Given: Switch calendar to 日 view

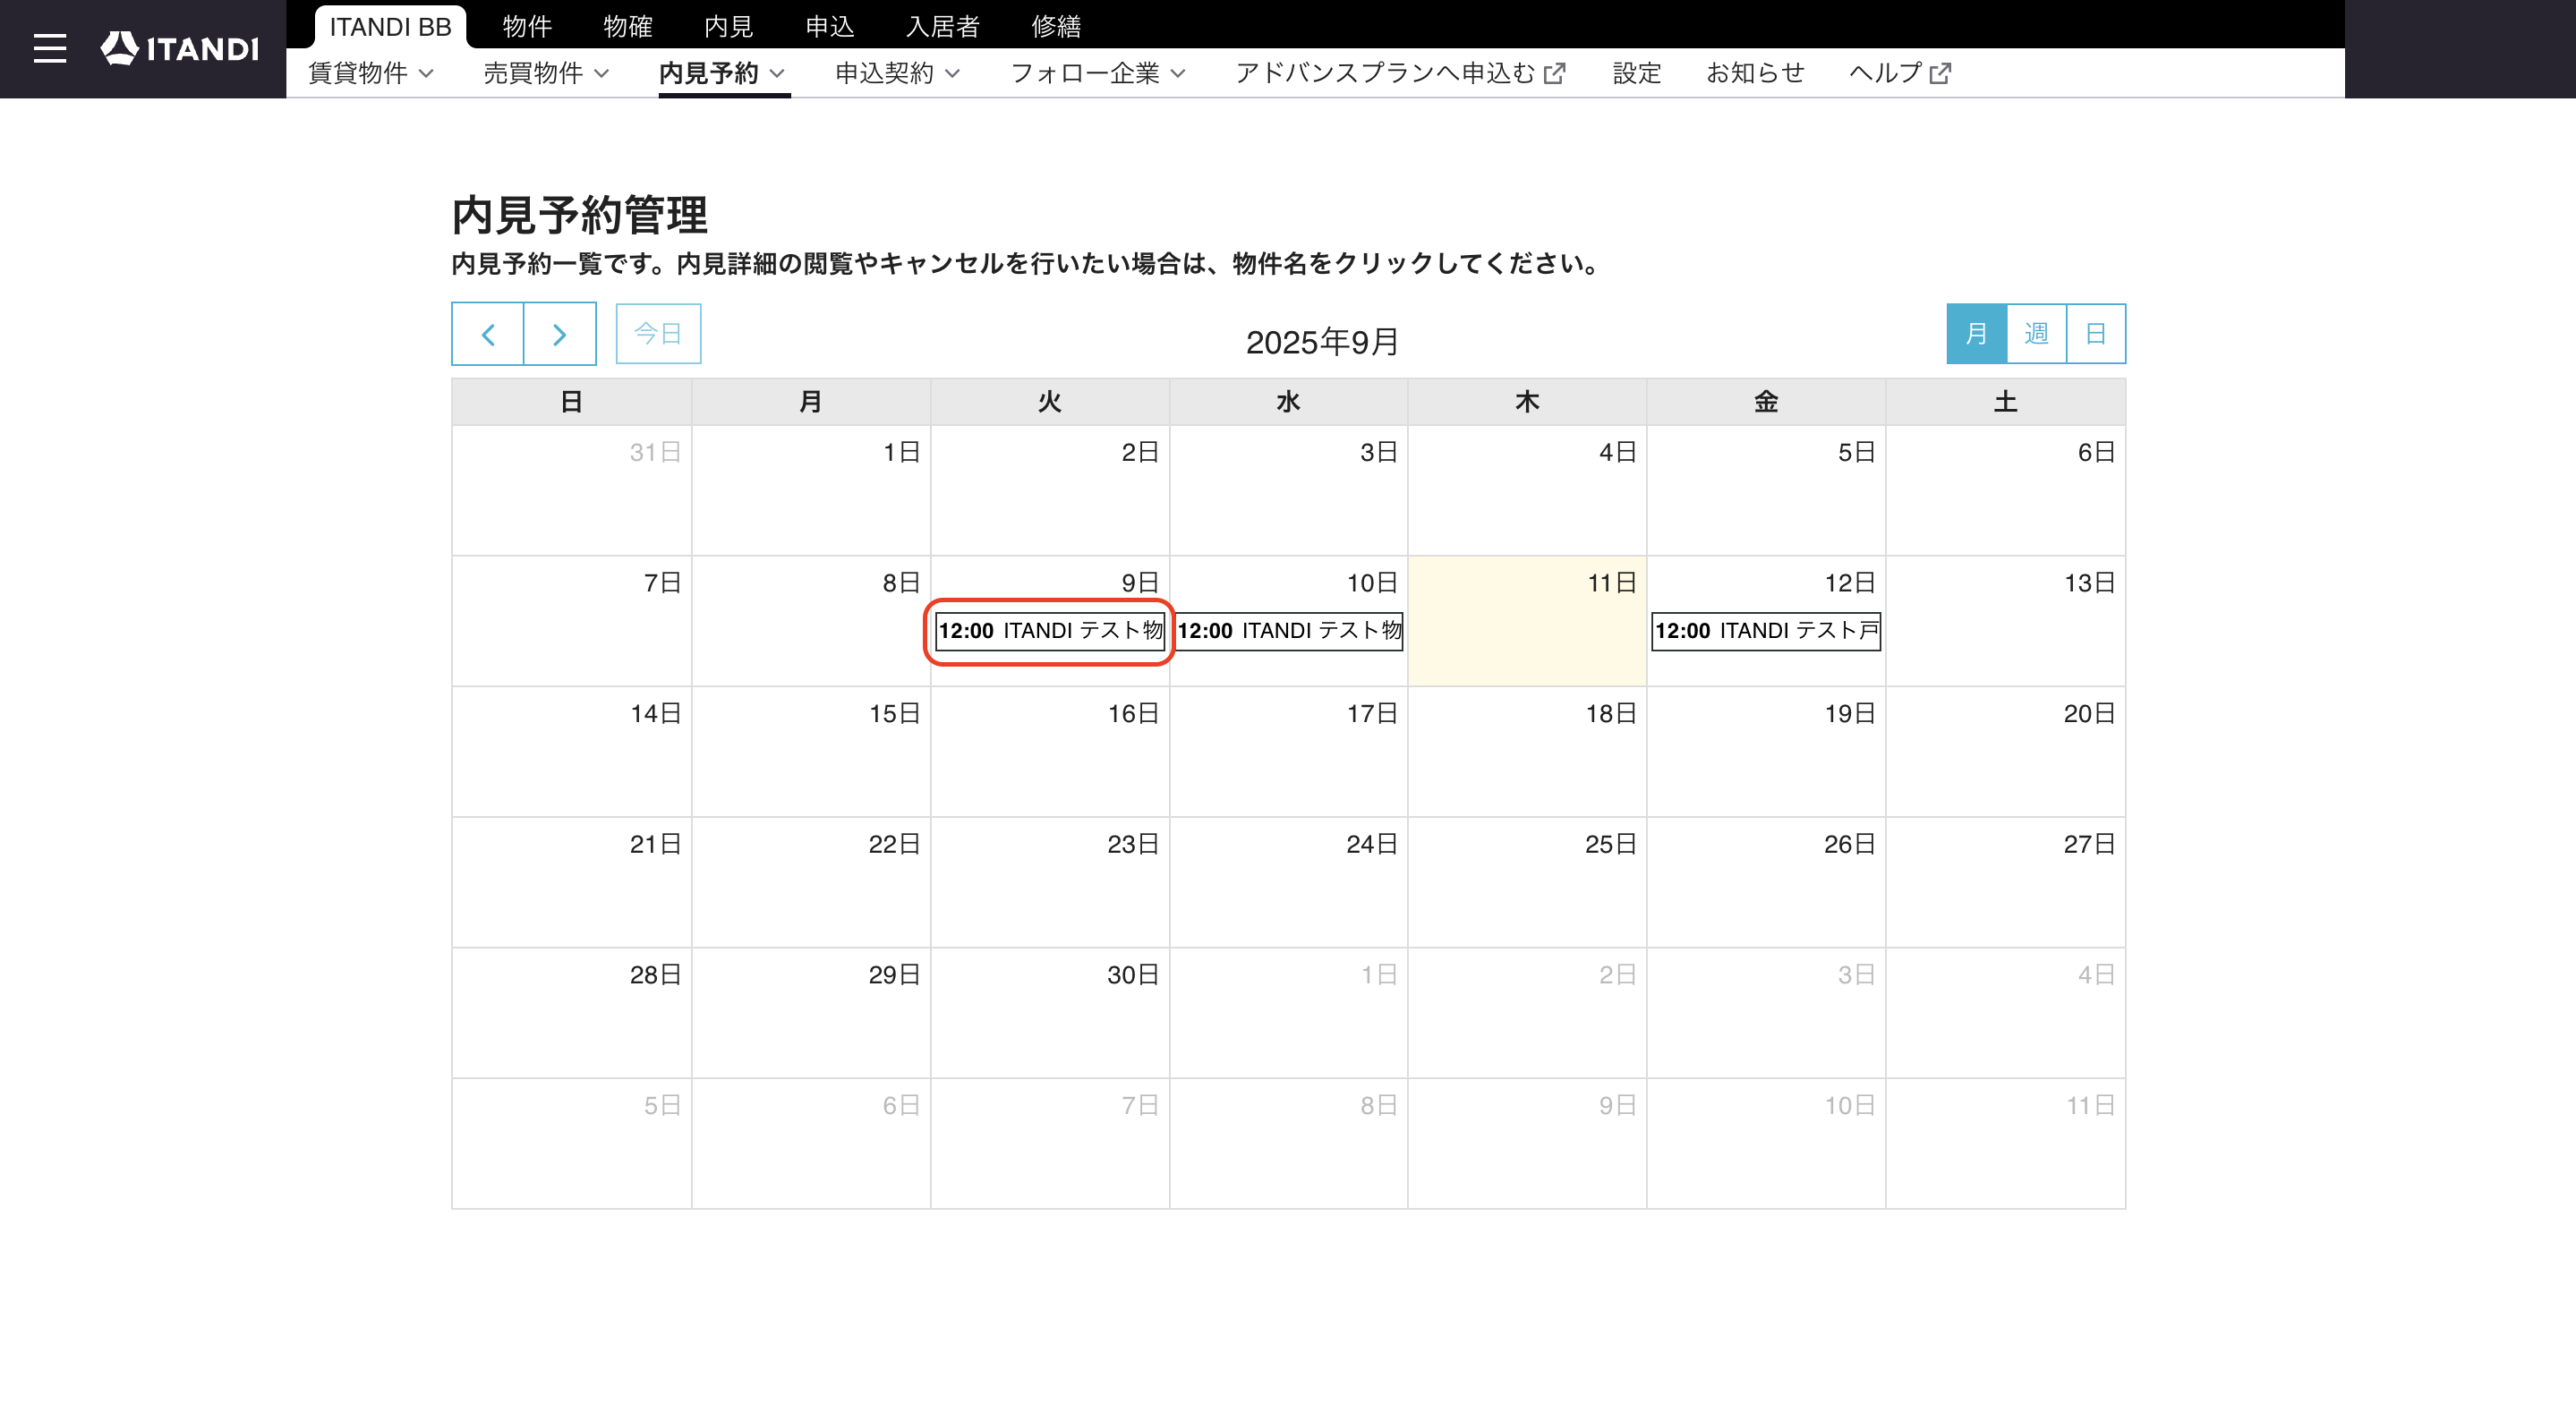Looking at the screenshot, I should 2096,334.
